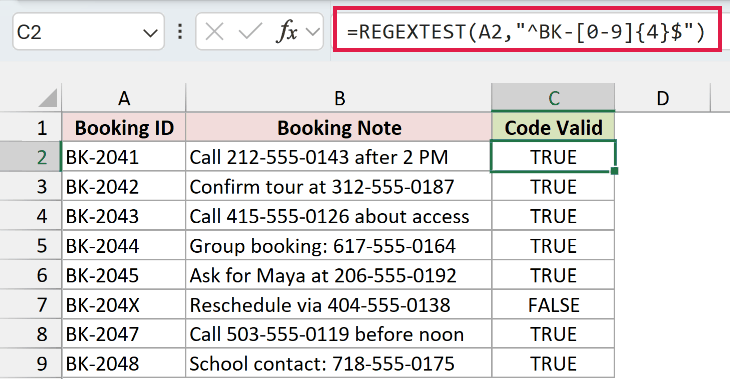Select row 6 header
The image size is (730, 379).
(x=31, y=275)
